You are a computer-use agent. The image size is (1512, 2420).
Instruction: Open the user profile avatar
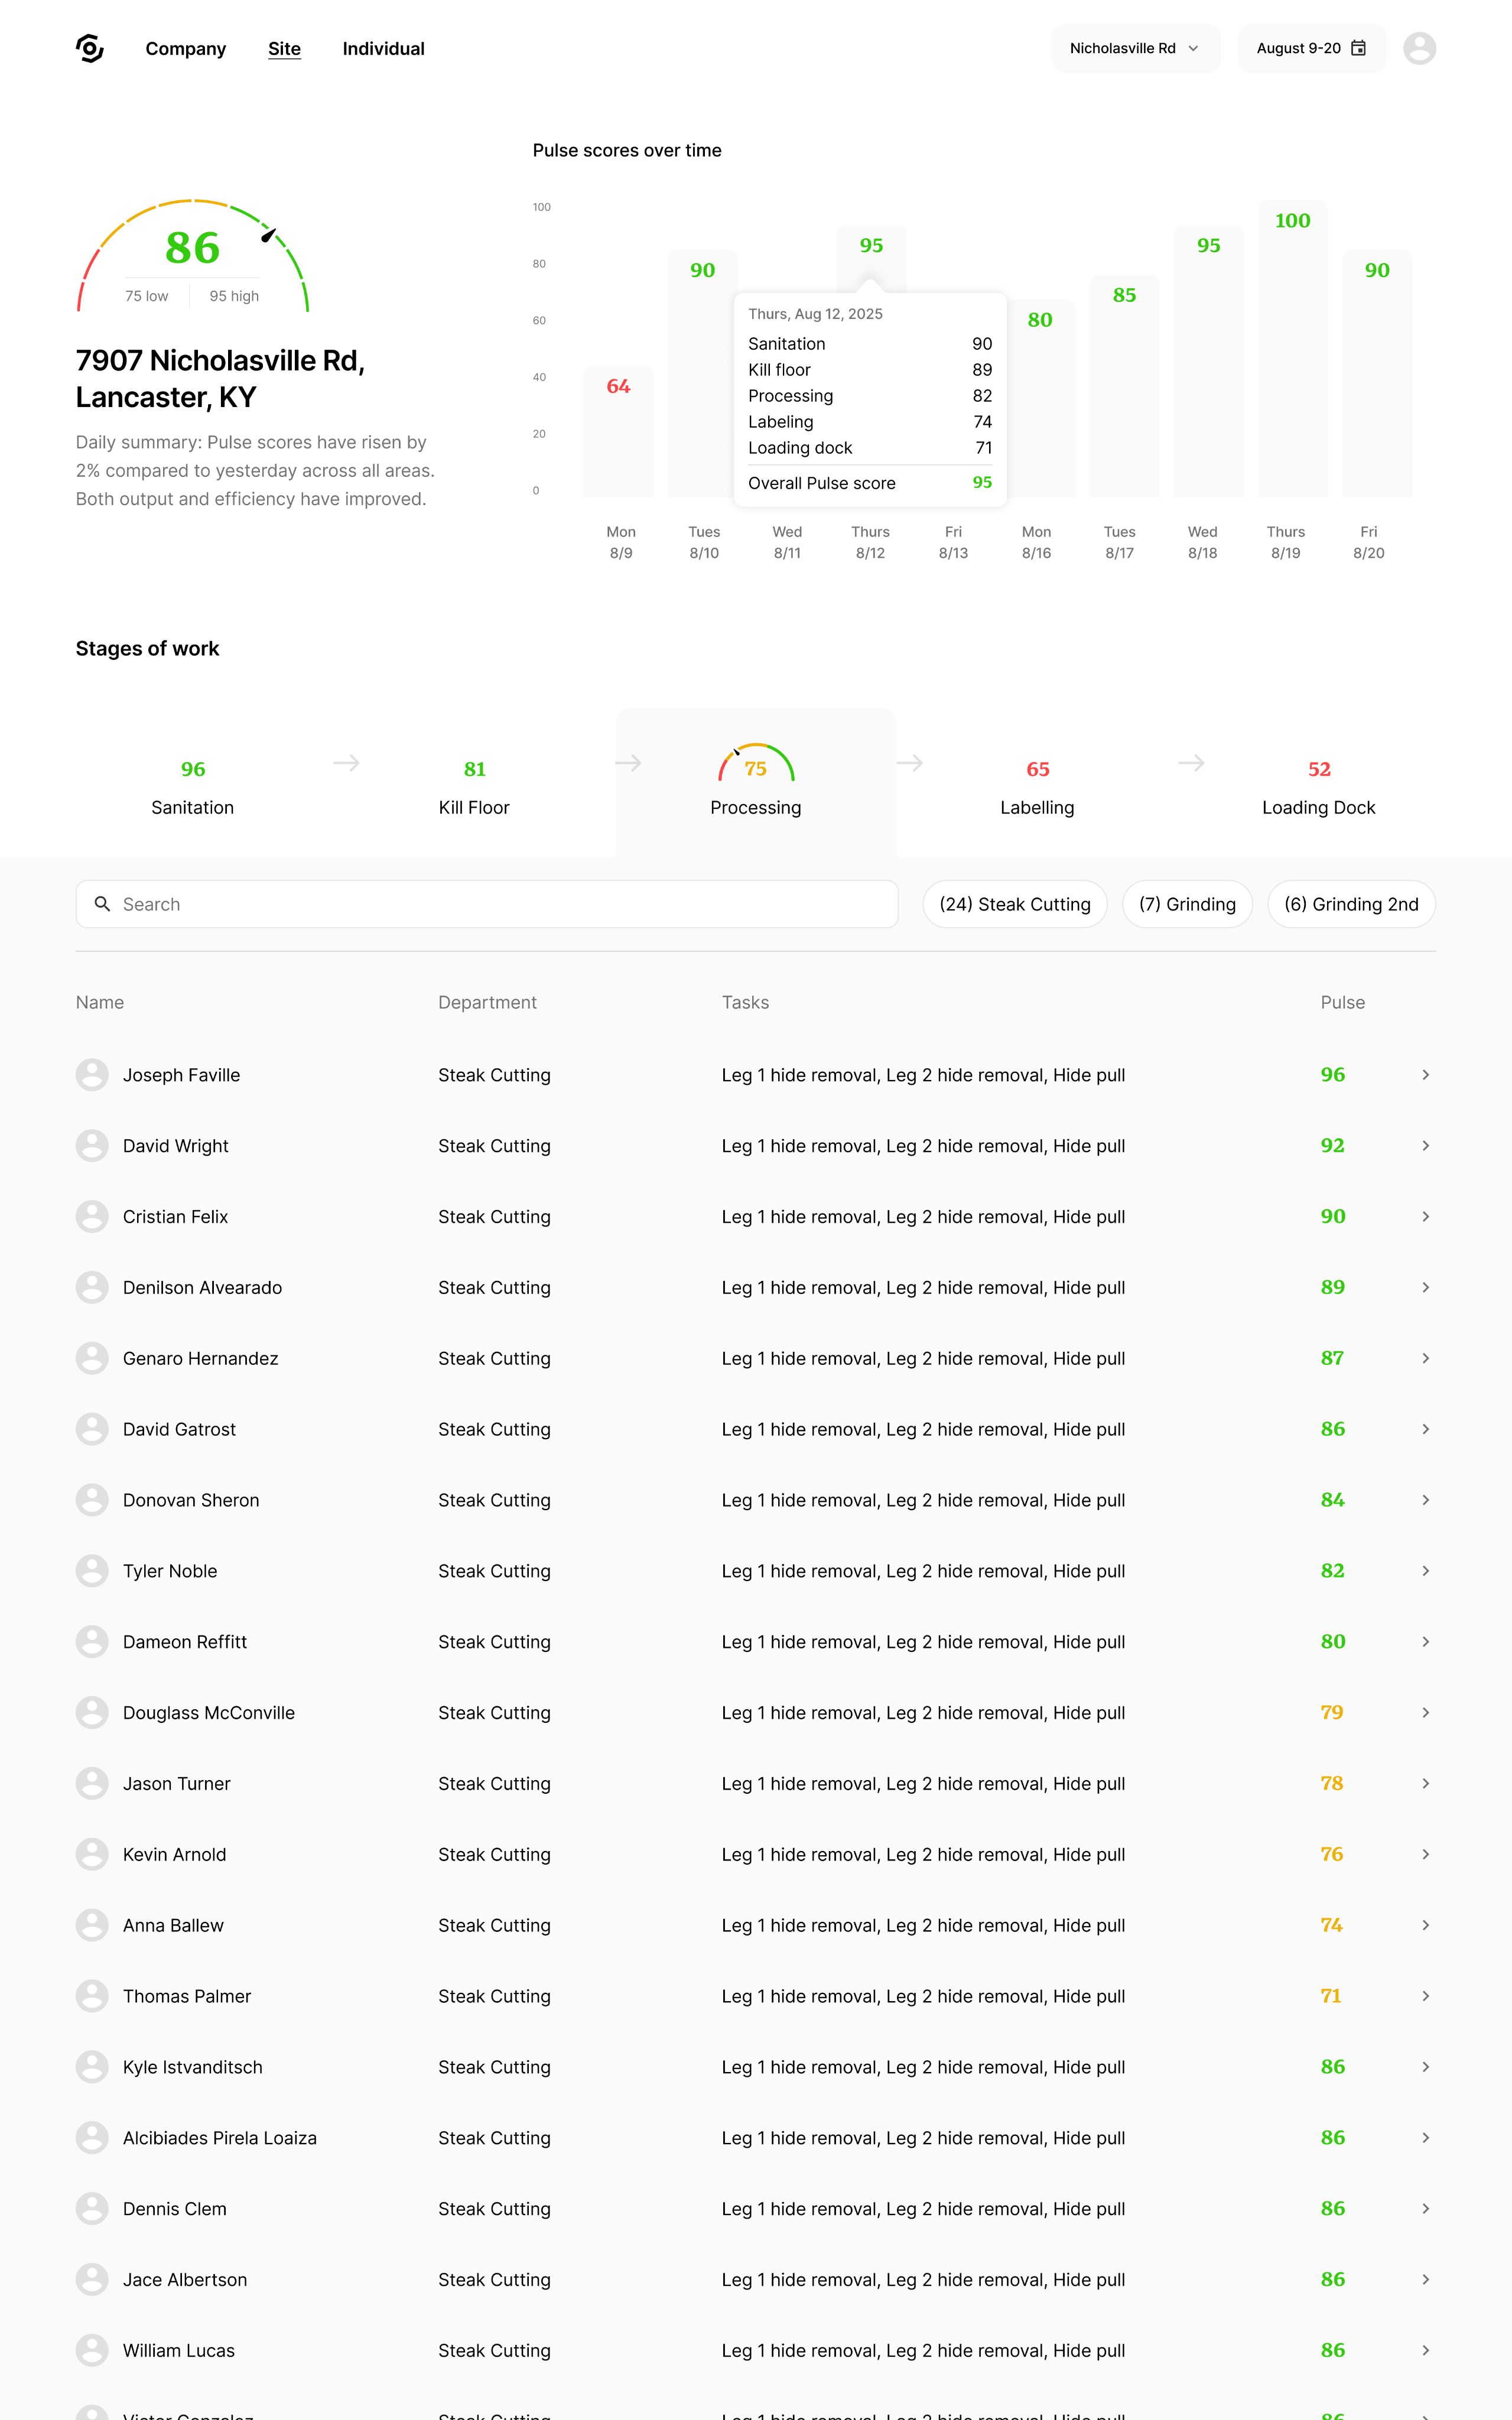[x=1418, y=48]
